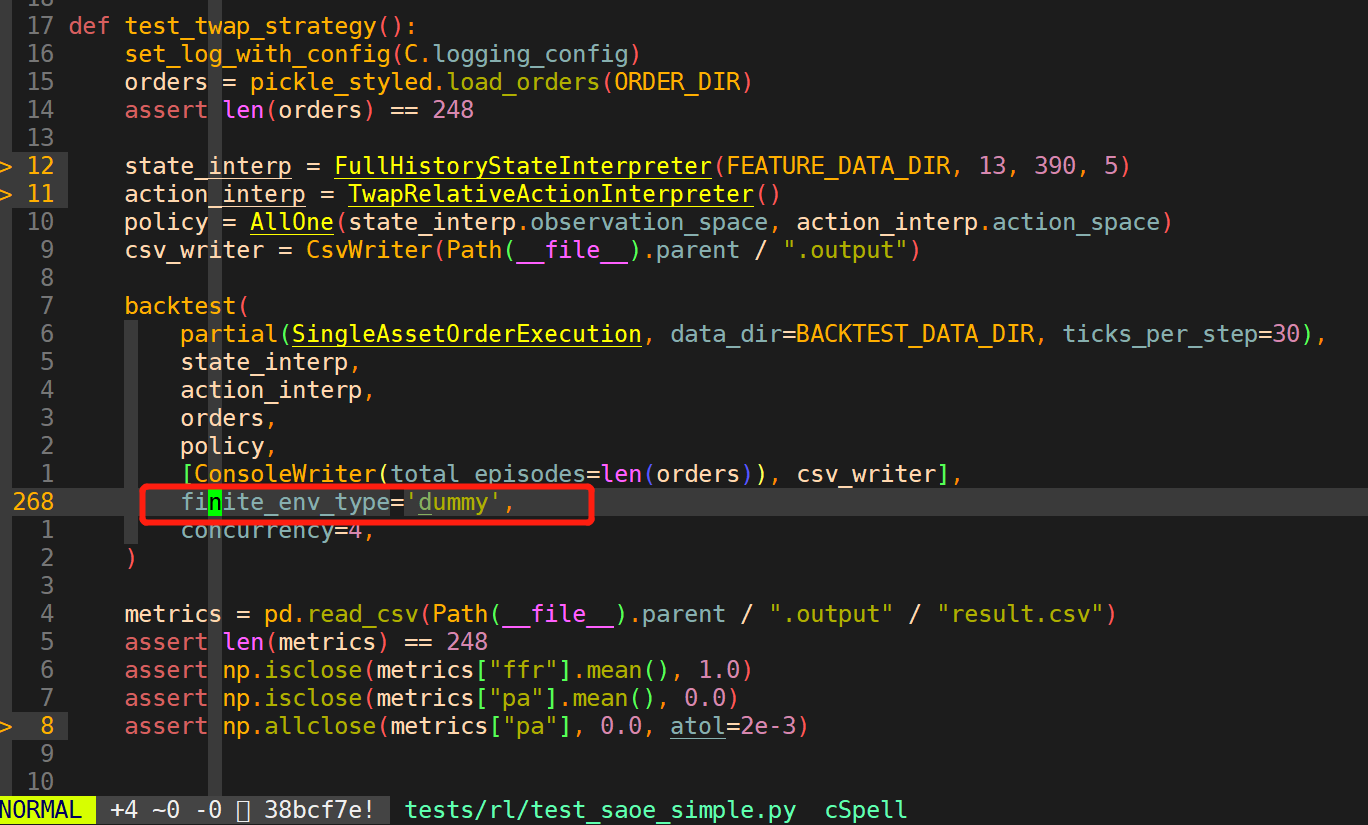Click the 'FEATURE_DATA_DIR' argument
This screenshot has height=825, width=1368.
tap(836, 165)
